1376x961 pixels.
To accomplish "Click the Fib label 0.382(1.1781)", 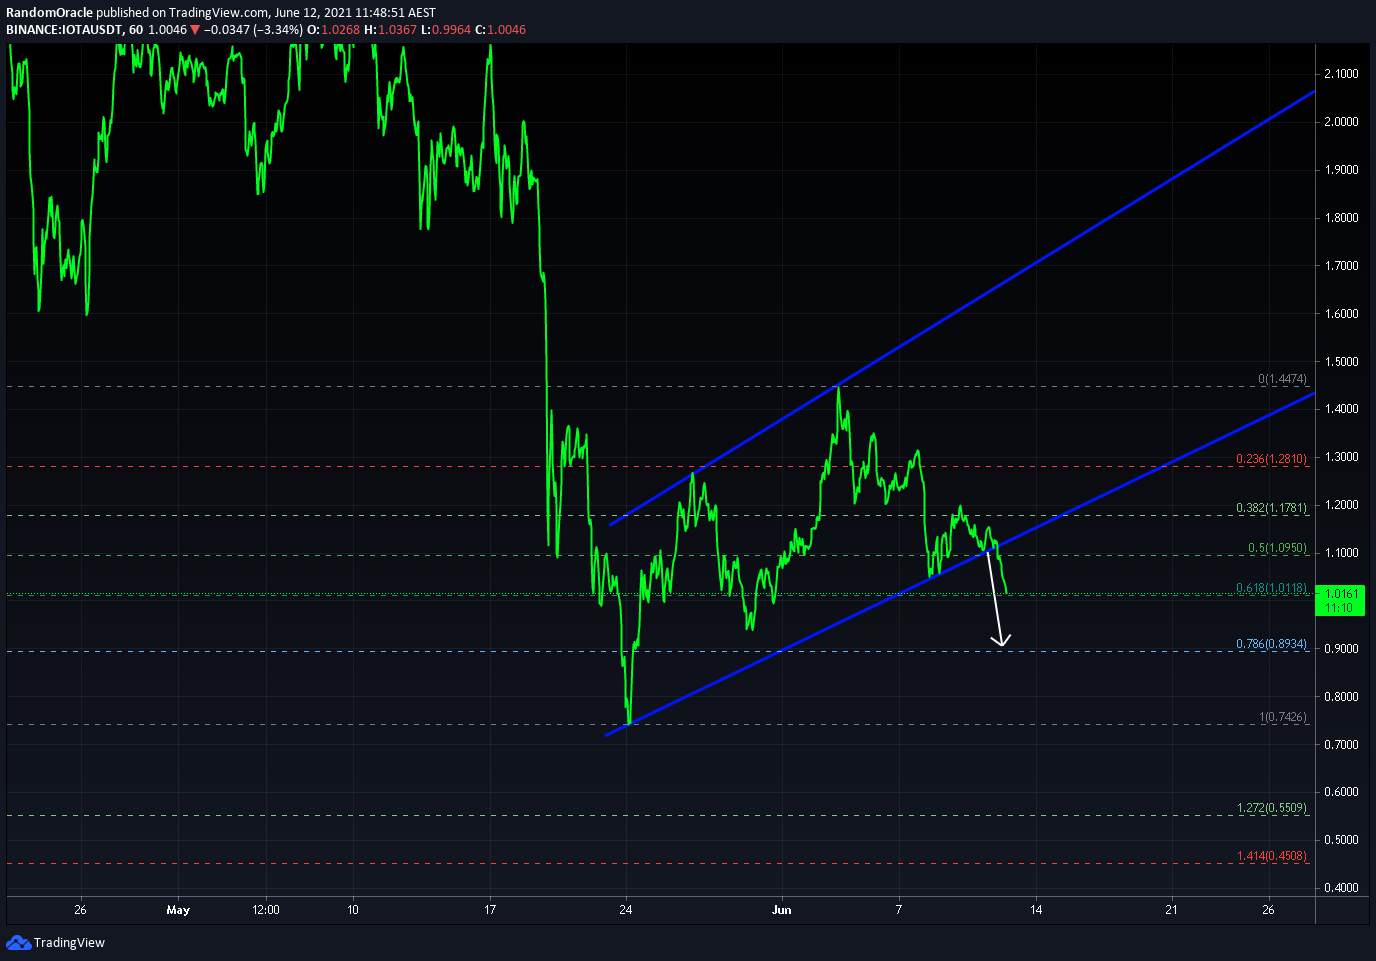I will click(1271, 508).
